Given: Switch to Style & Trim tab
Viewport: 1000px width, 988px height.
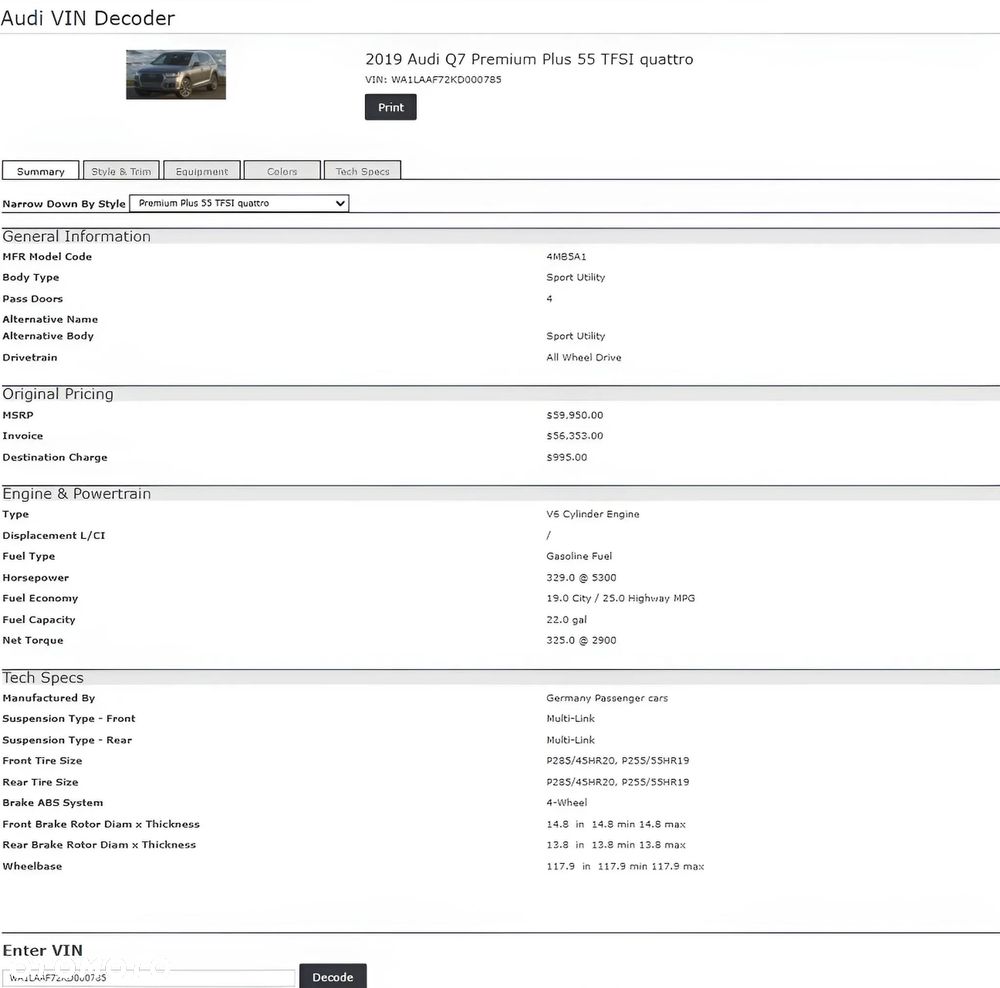Looking at the screenshot, I should coord(121,171).
